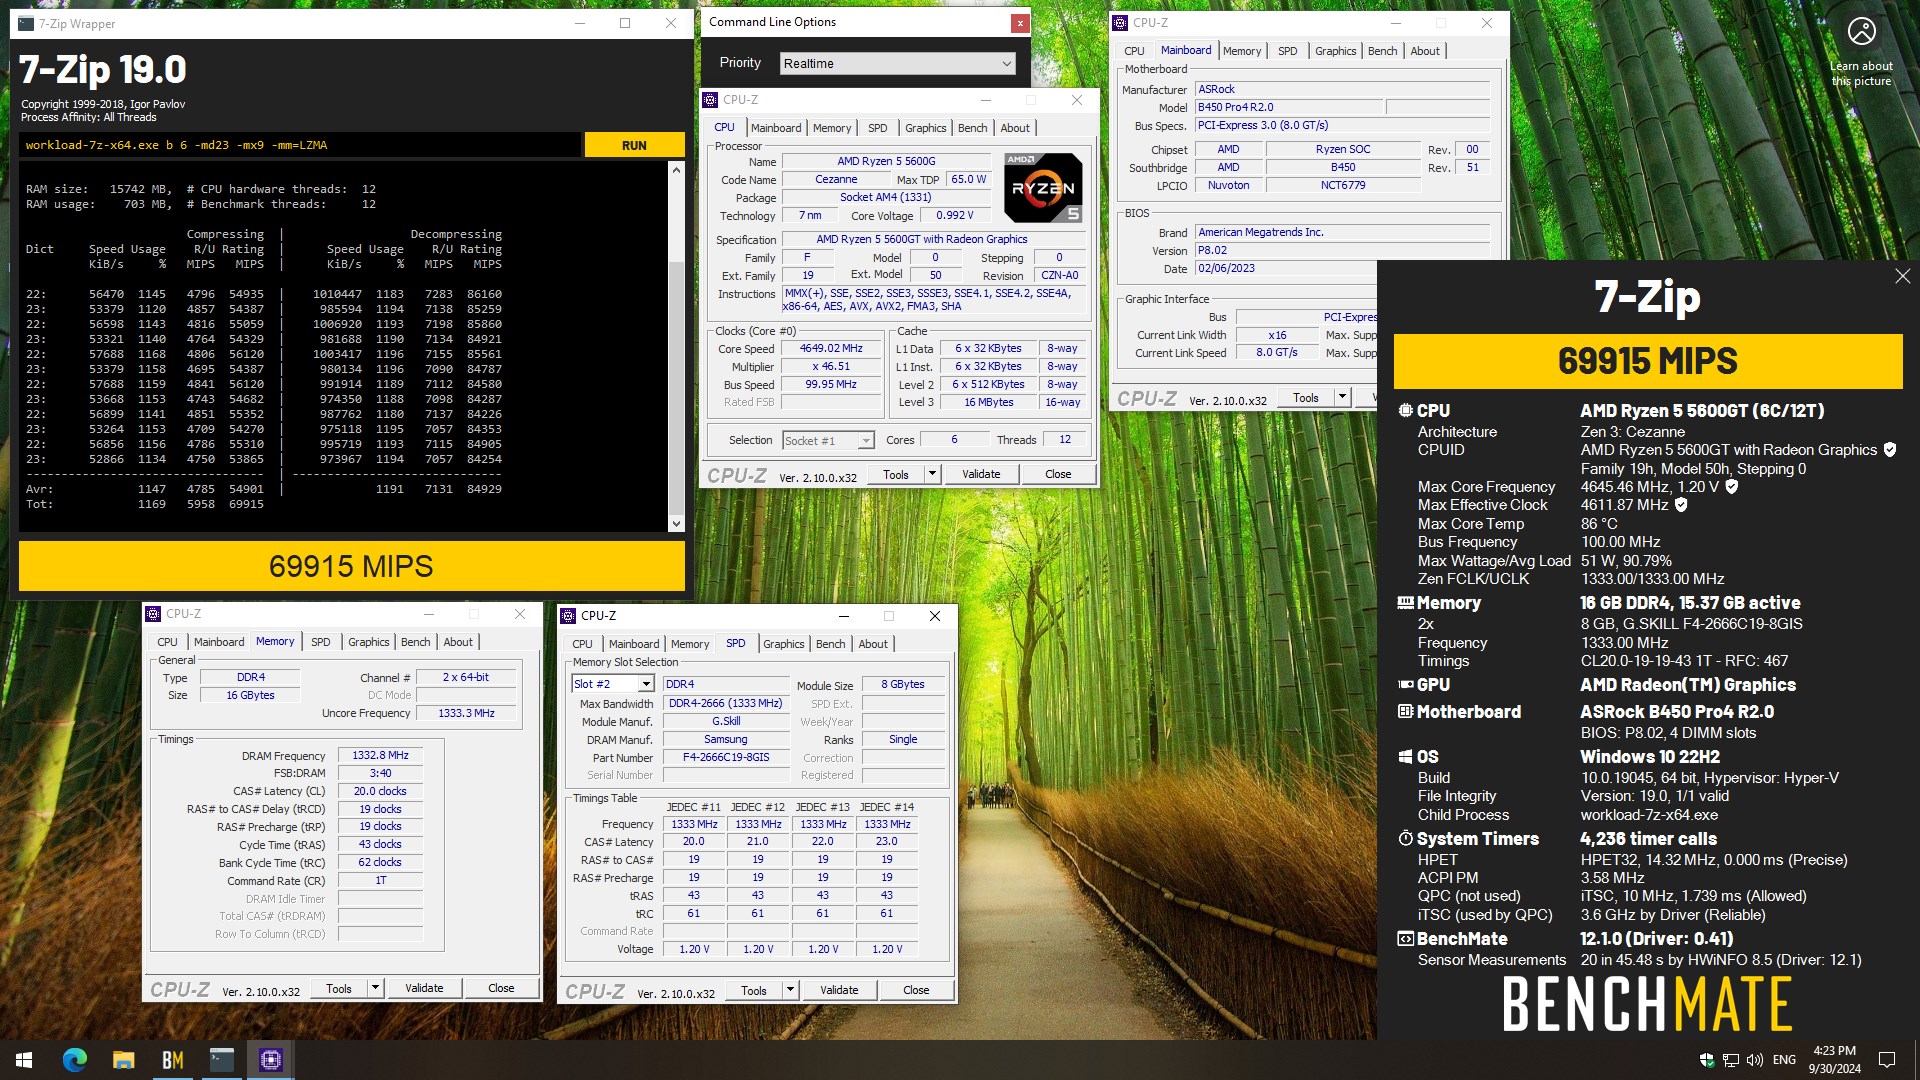Viewport: 1920px width, 1080px height.
Task: Open the Windows Start menu
Action: pos(24,1060)
